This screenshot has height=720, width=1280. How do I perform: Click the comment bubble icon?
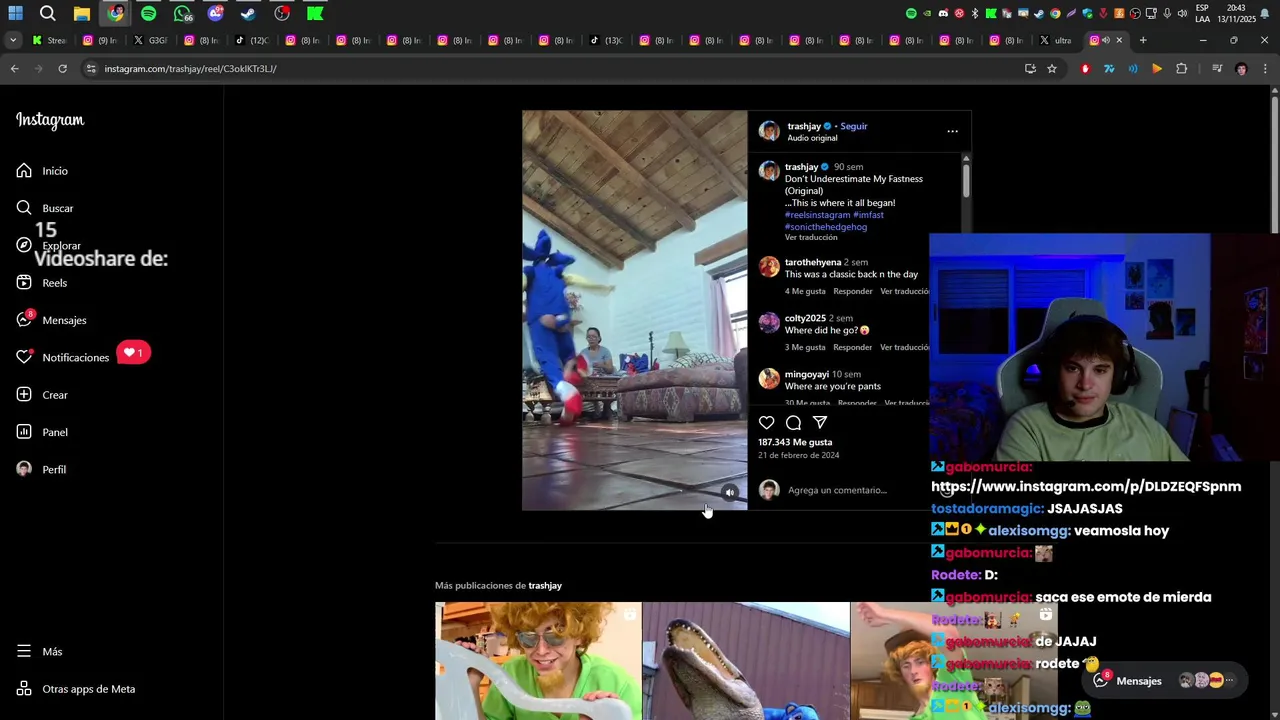coord(793,423)
